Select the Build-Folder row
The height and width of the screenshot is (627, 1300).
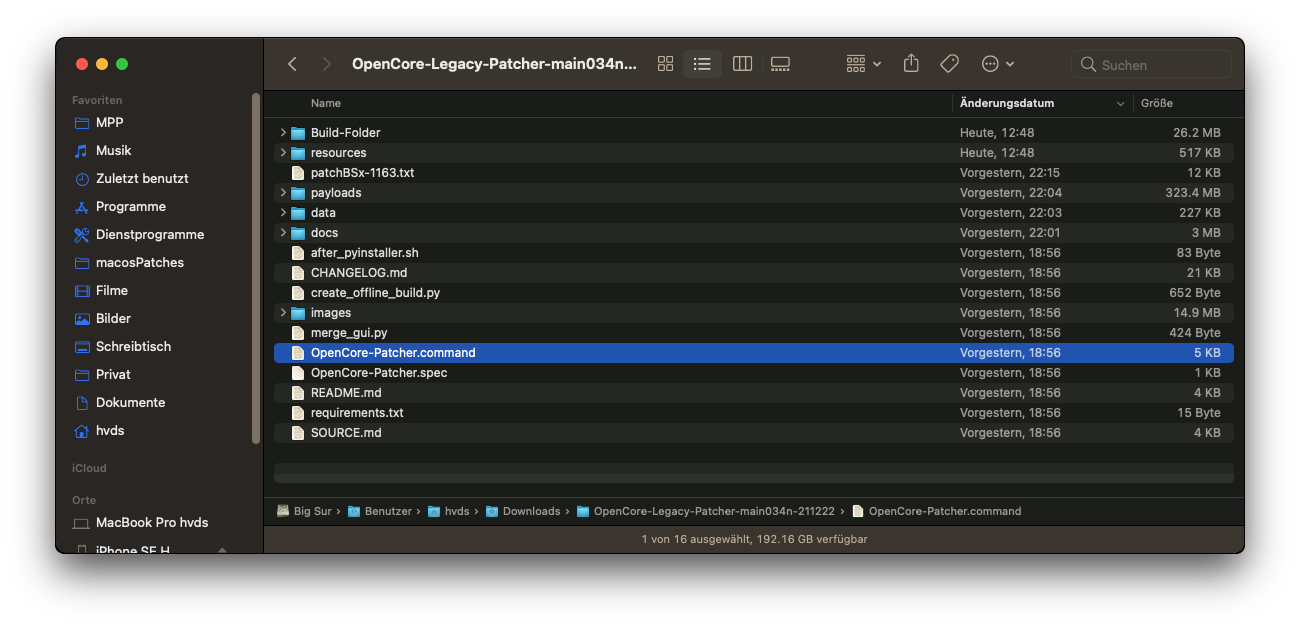(754, 133)
